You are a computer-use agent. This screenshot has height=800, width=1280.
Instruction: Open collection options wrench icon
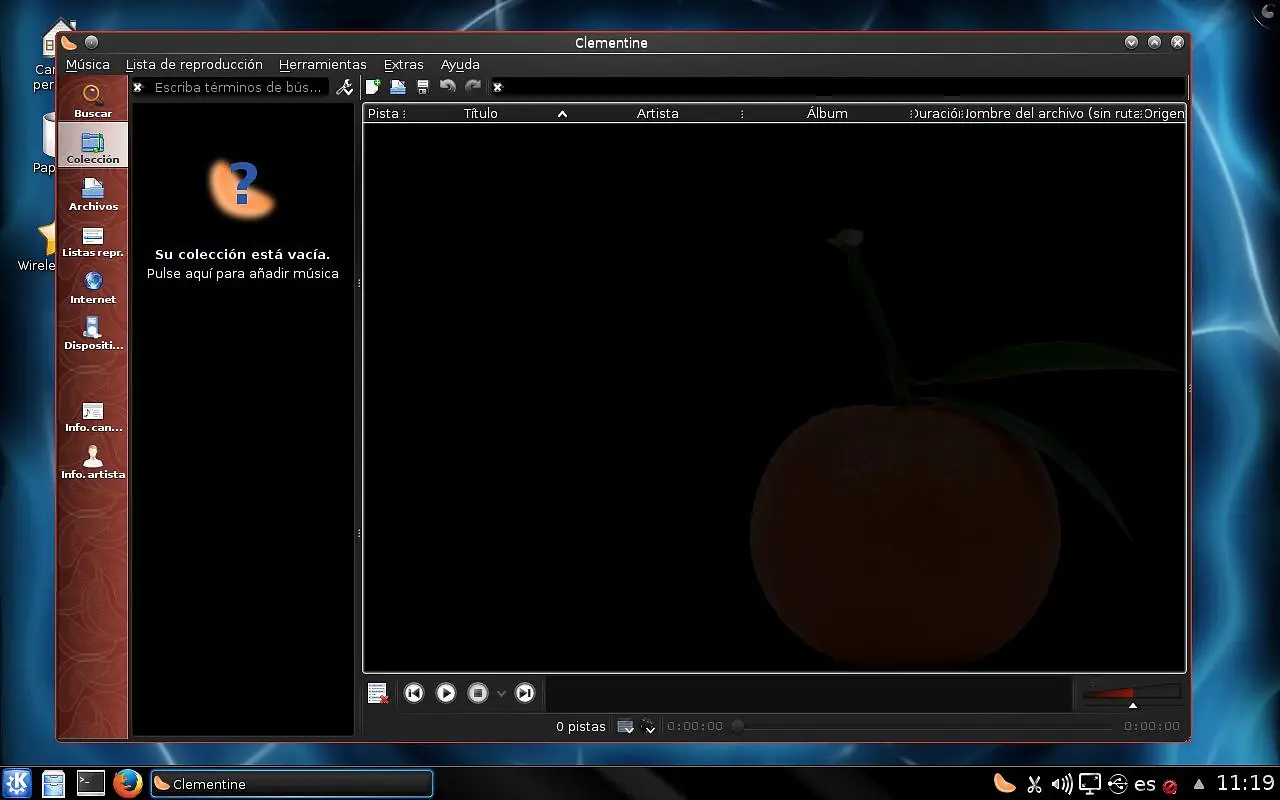(345, 87)
